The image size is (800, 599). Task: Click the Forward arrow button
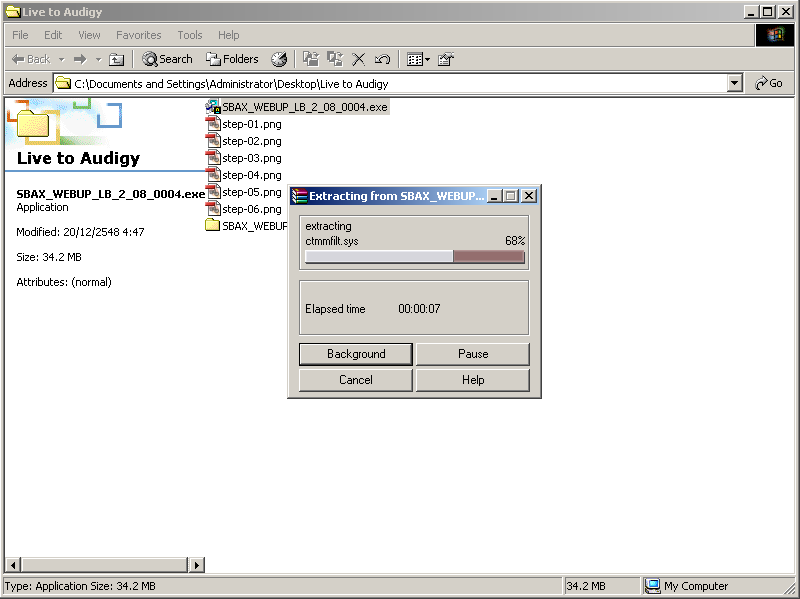click(x=80, y=59)
